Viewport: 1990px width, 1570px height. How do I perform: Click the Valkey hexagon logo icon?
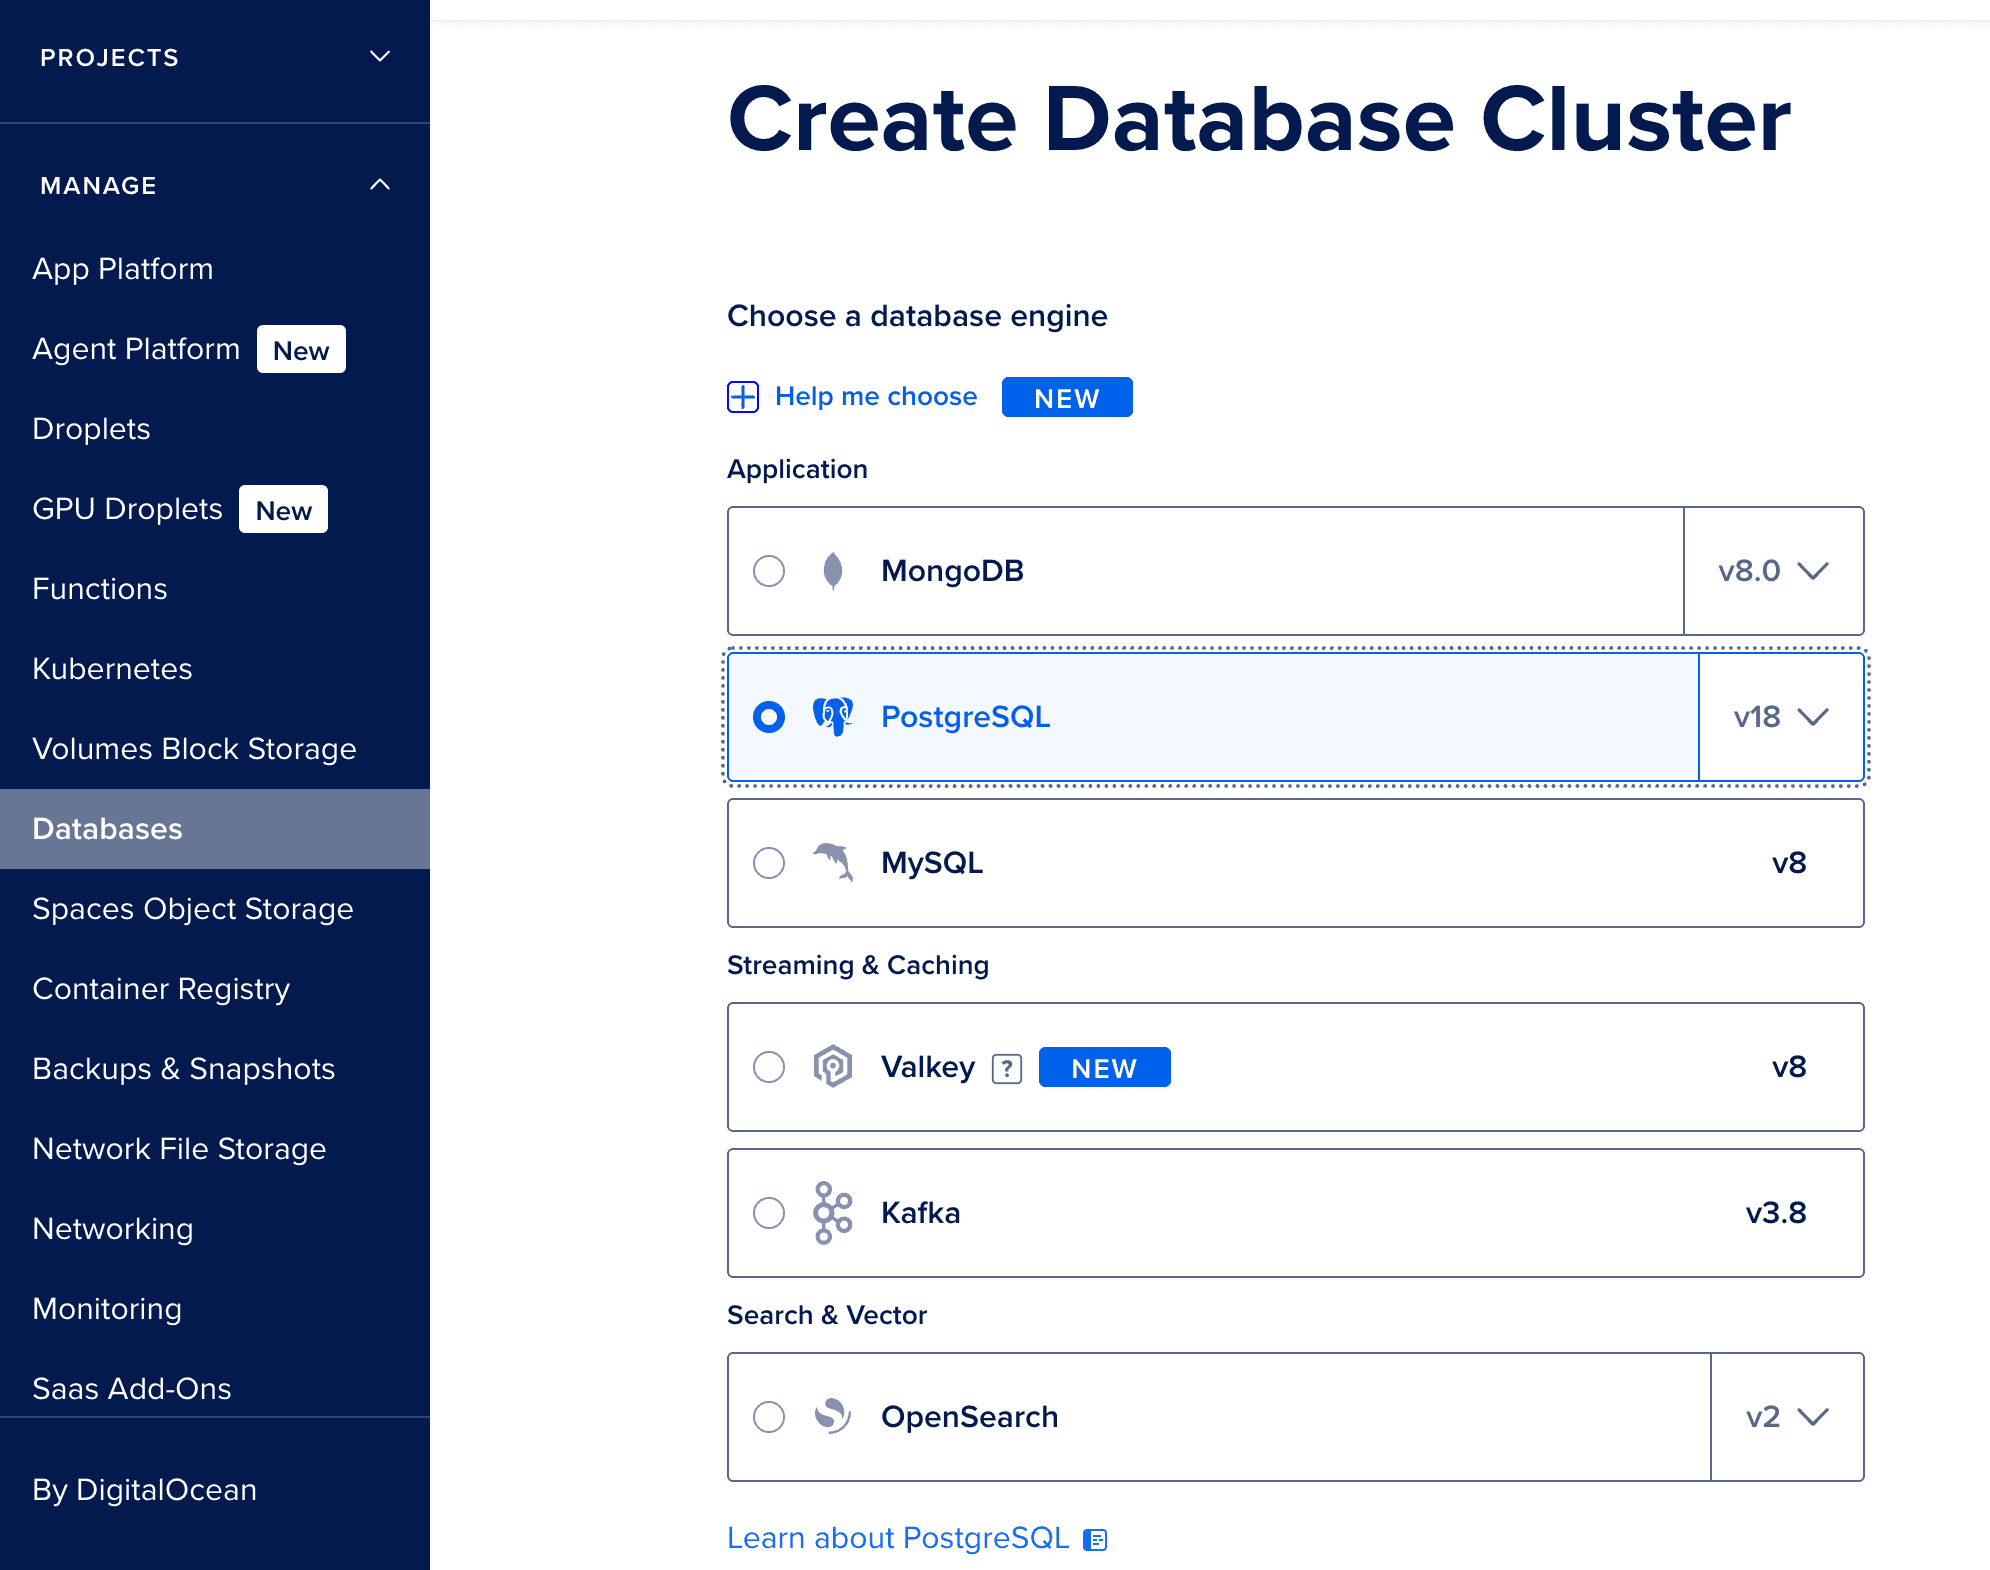pos(832,1066)
